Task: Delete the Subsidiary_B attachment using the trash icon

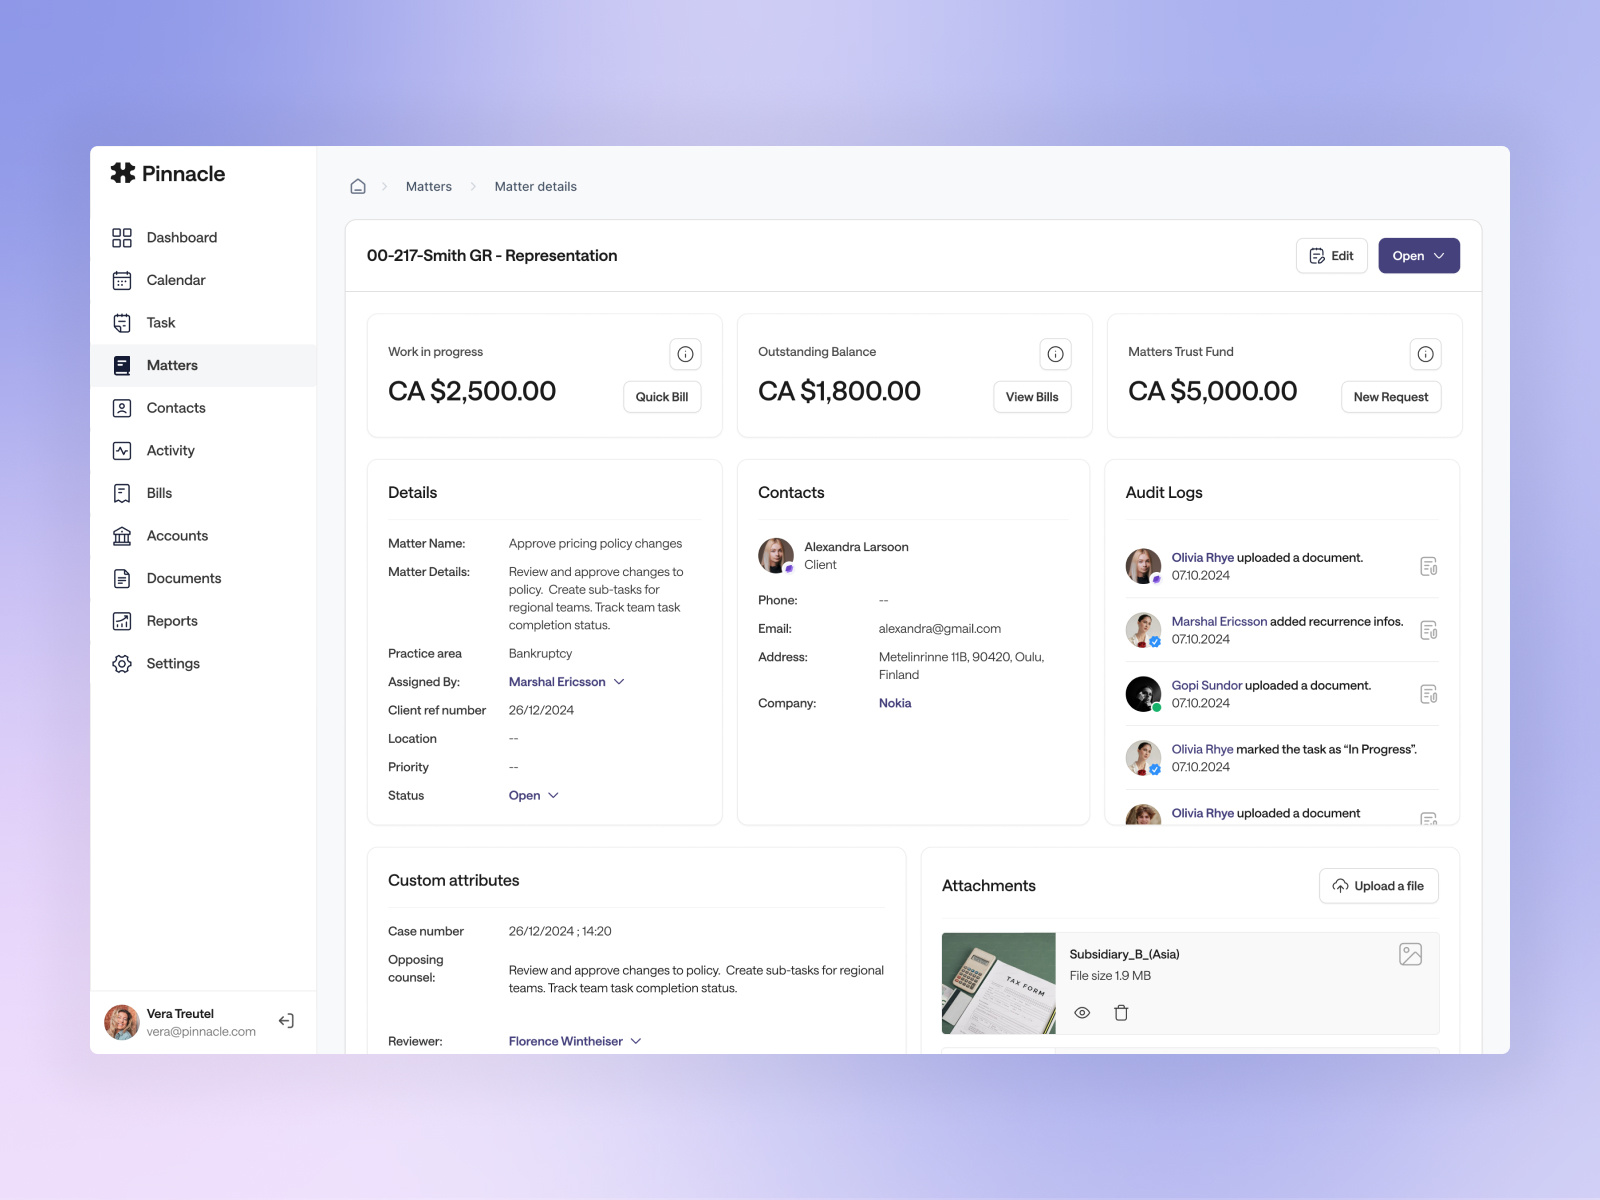Action: (1121, 1012)
